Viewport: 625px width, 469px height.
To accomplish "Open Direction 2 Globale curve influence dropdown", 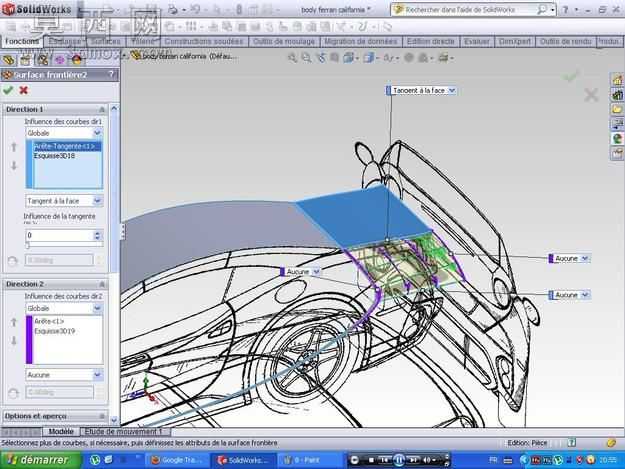I will [97, 308].
